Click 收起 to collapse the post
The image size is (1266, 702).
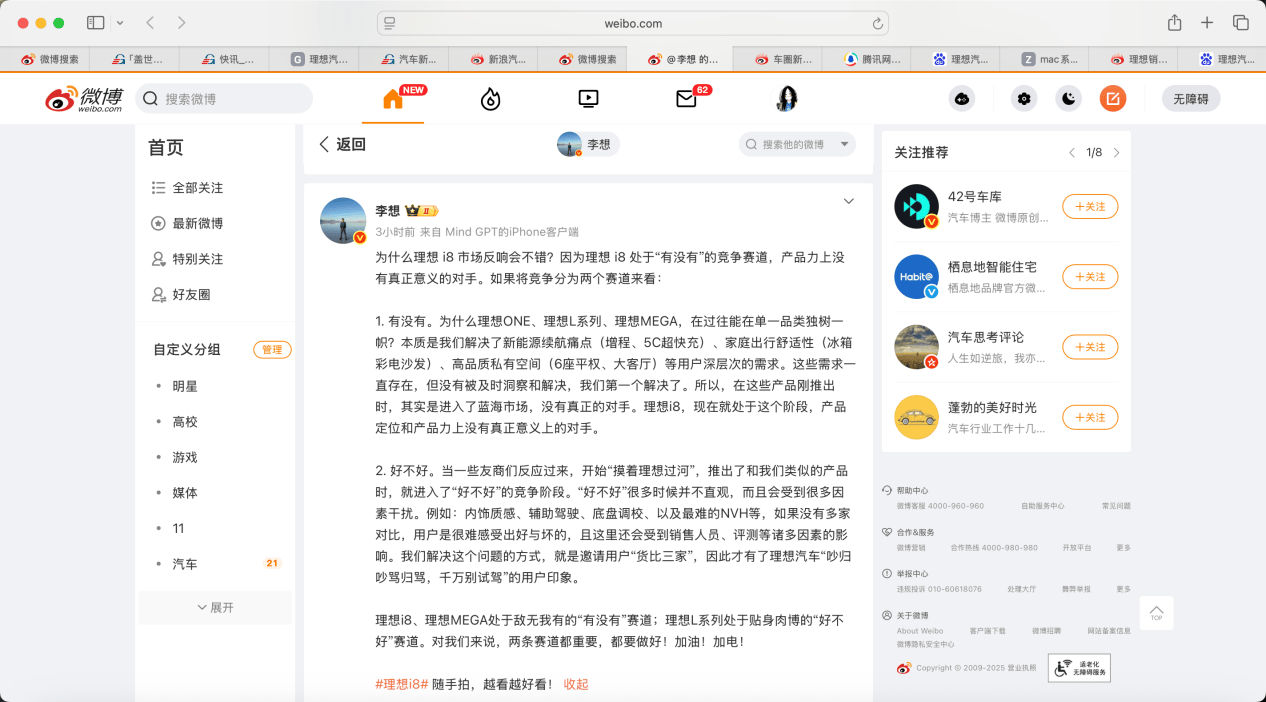click(x=576, y=684)
